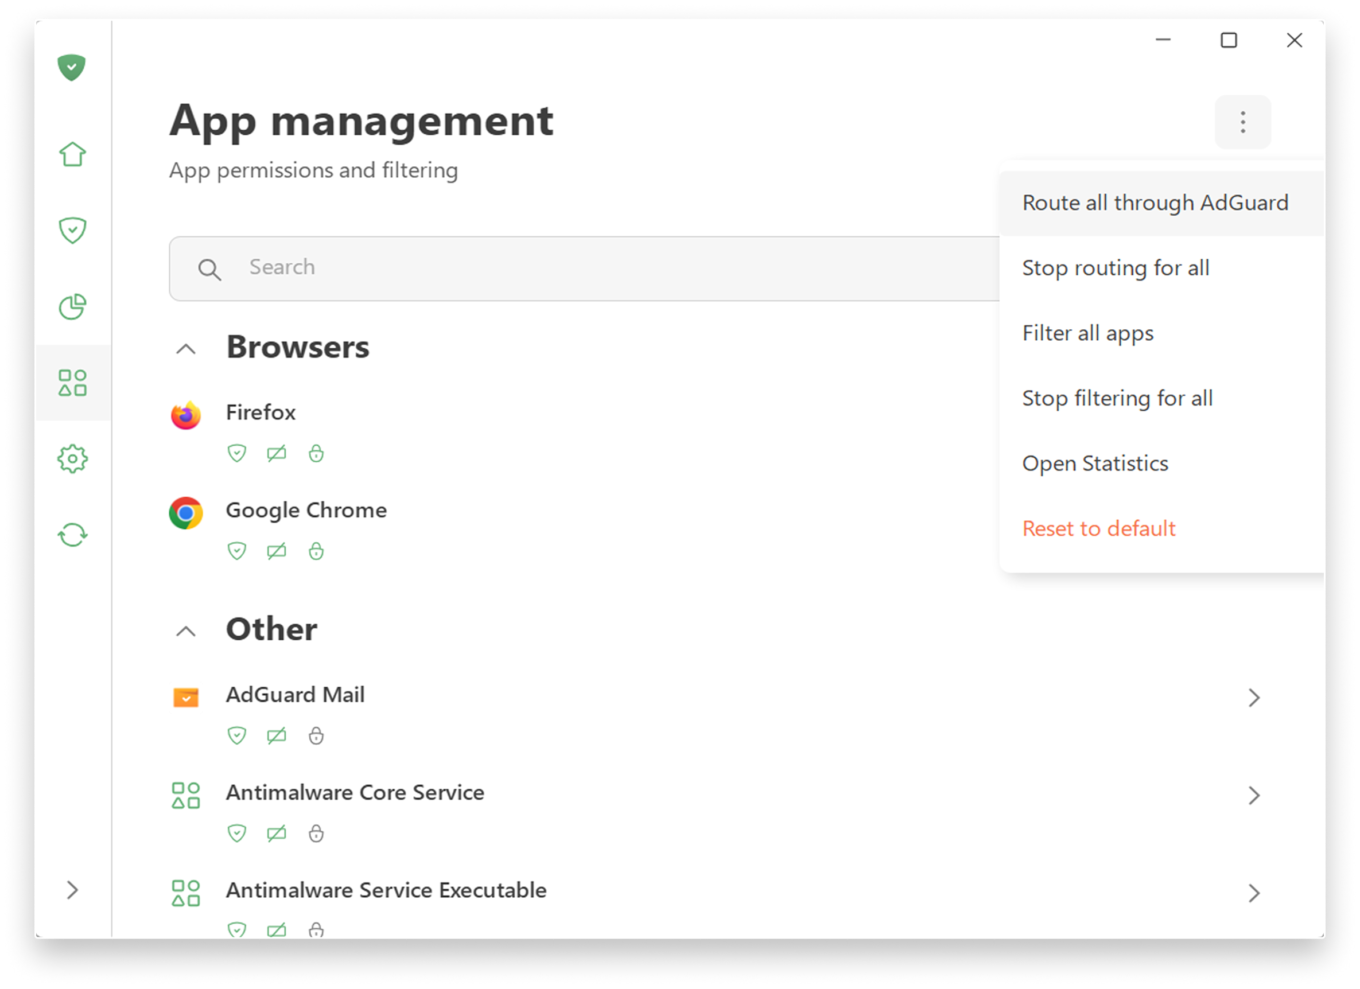Click the magnifier icon in the search bar
The image size is (1360, 989).
click(x=209, y=269)
